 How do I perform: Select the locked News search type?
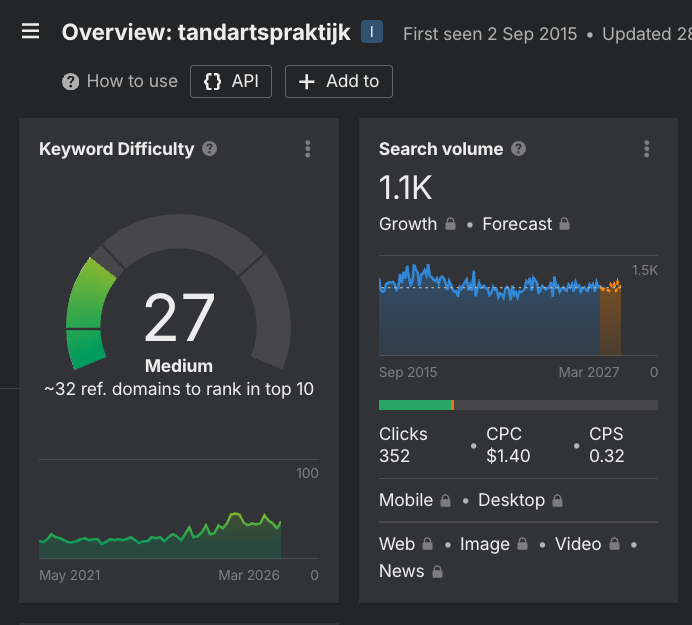click(411, 571)
